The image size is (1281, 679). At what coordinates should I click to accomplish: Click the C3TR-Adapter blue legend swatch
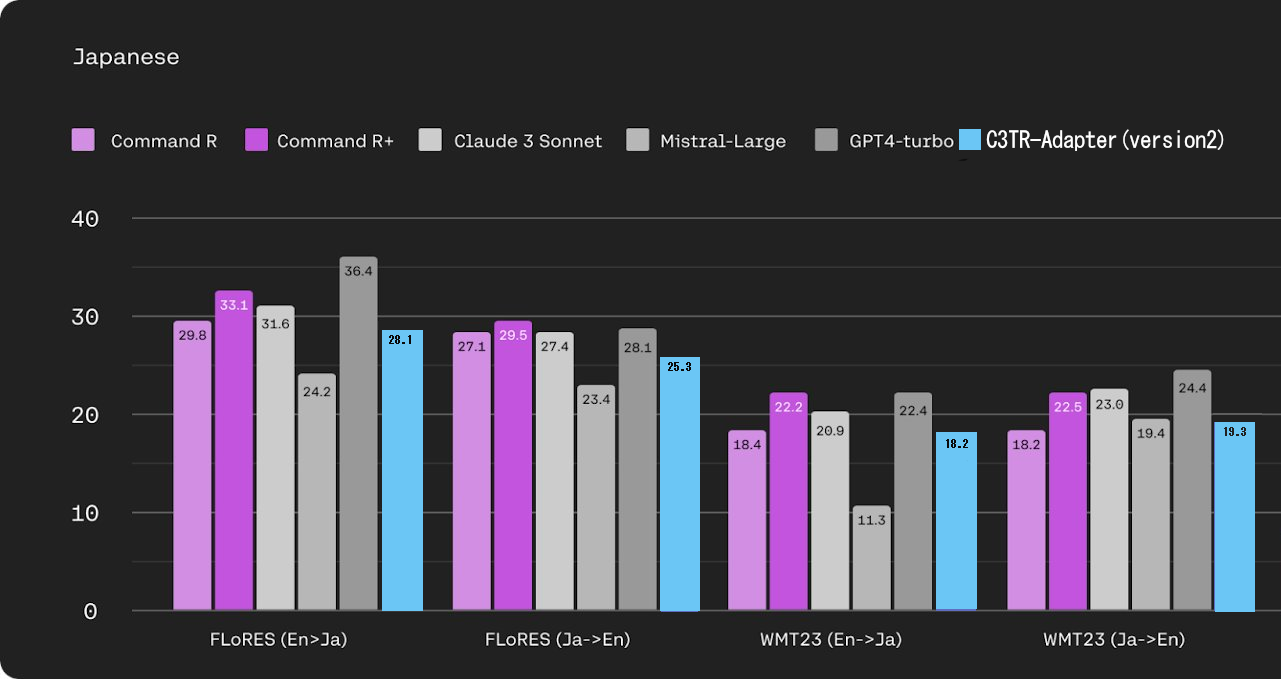coord(970,140)
